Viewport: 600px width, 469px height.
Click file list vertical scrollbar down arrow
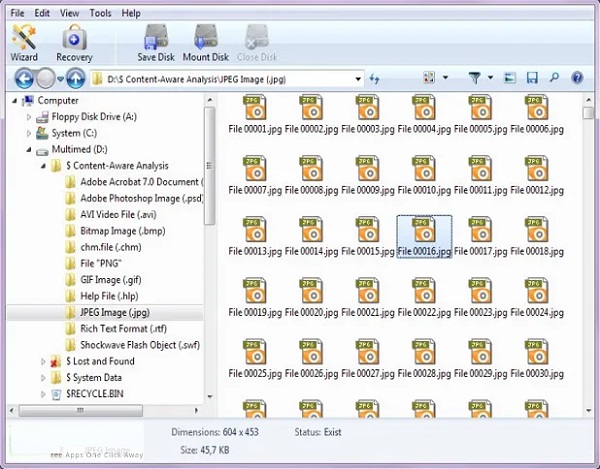pyautogui.click(x=589, y=410)
